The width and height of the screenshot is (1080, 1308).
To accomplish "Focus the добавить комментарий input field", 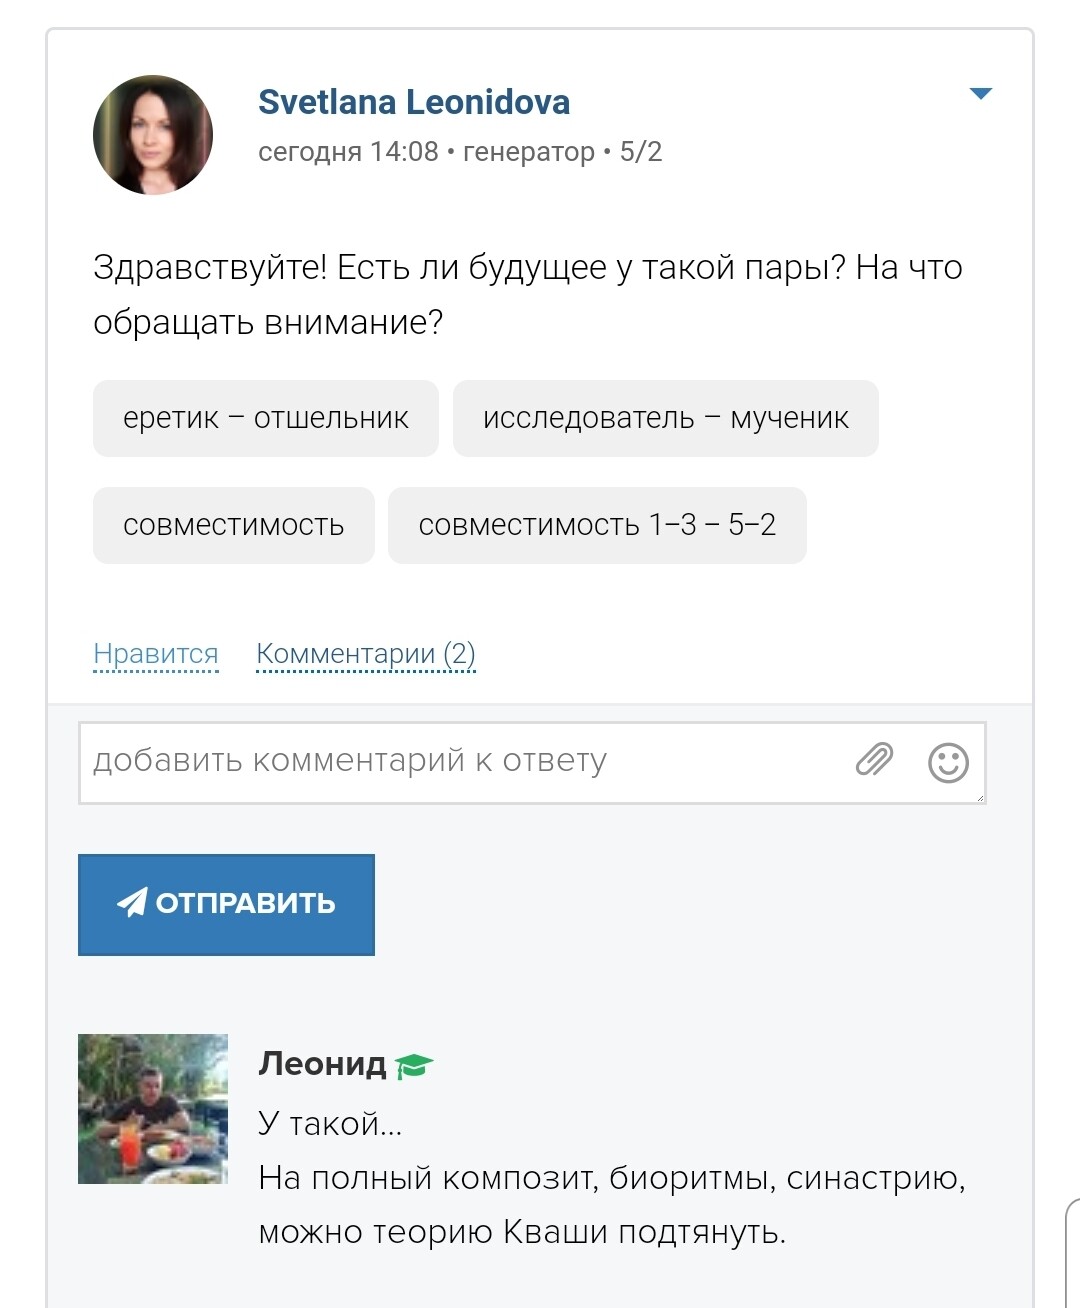I will point(460,762).
